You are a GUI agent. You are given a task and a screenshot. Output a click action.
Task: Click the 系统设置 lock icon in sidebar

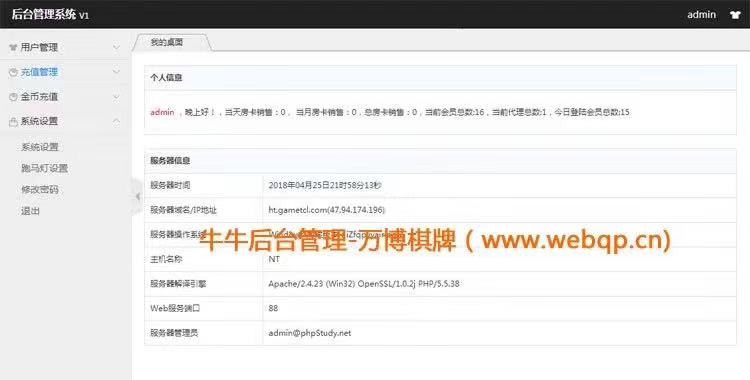(x=13, y=122)
